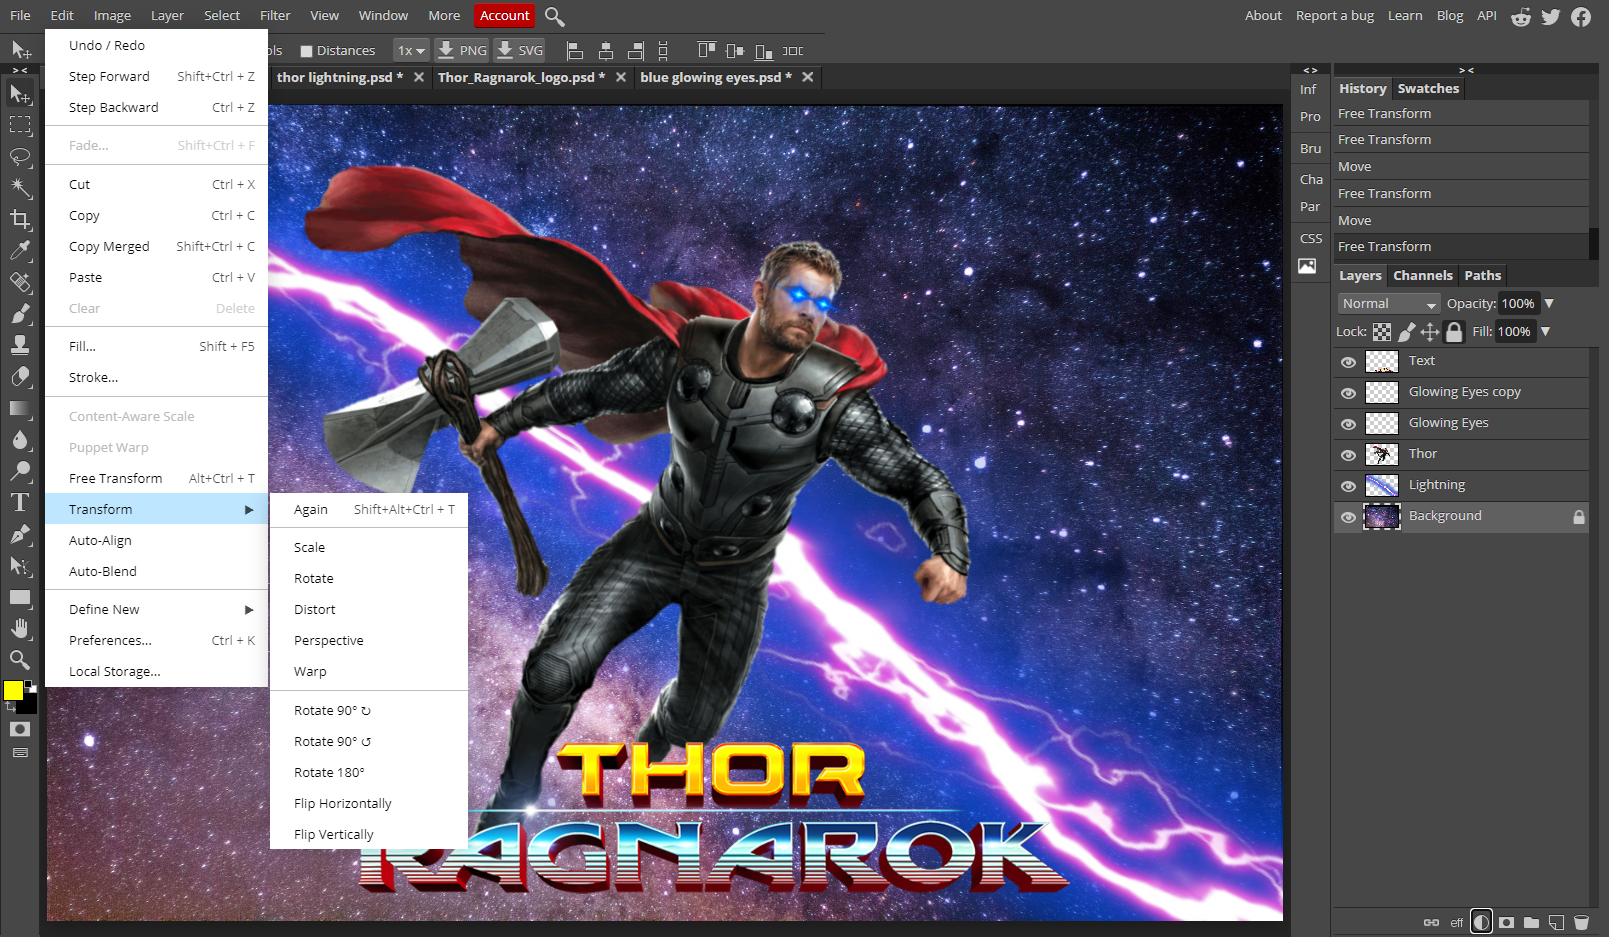
Task: Switch to the Channels tab
Action: click(1422, 276)
